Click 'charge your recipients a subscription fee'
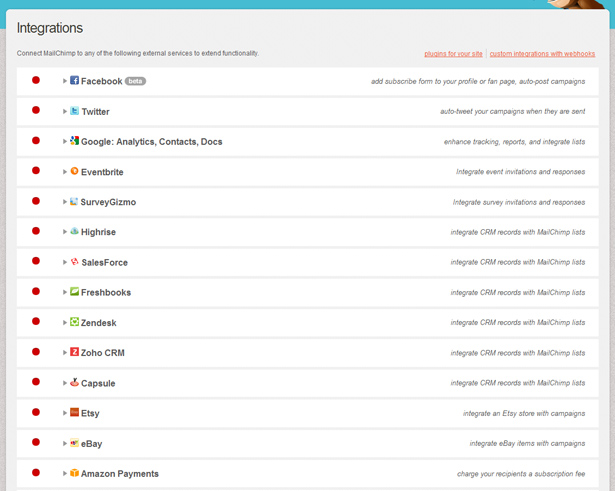 pyautogui.click(x=521, y=474)
